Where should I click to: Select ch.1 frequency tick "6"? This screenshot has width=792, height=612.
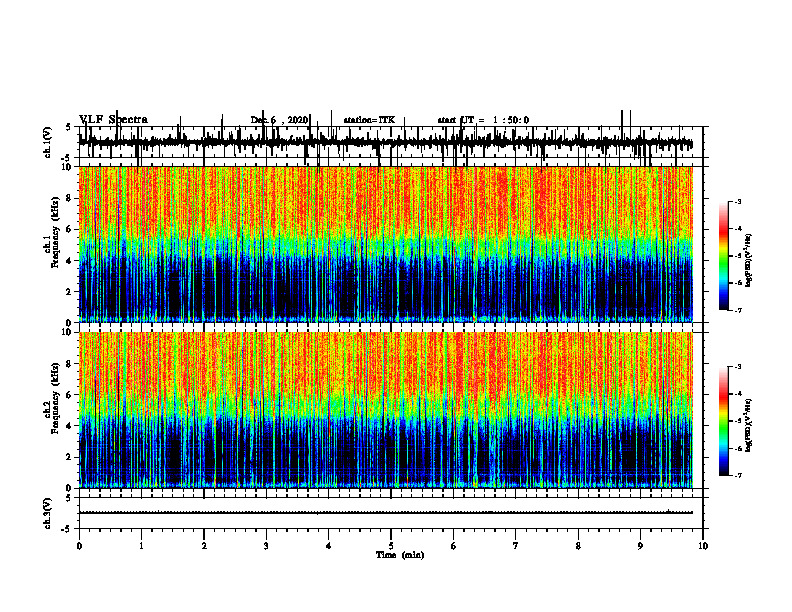[x=71, y=229]
